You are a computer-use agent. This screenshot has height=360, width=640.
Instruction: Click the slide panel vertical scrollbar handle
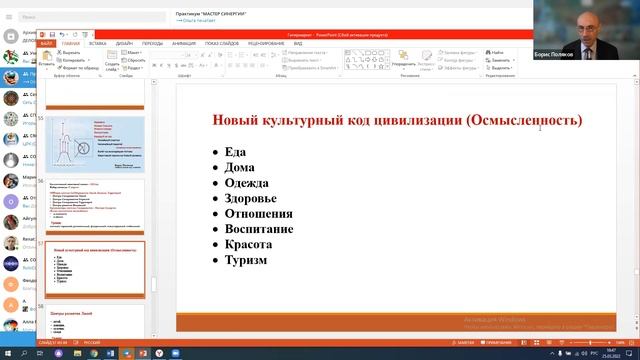coord(154,284)
